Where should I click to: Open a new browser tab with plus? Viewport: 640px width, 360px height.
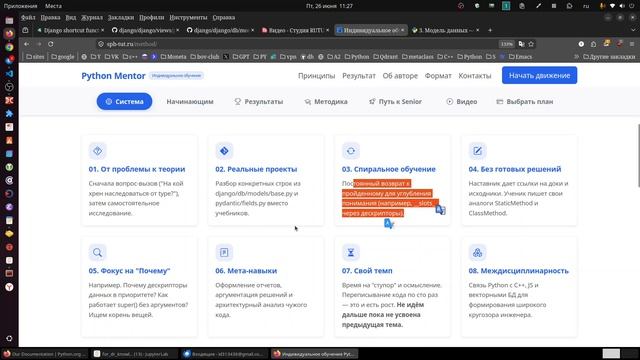(x=490, y=30)
